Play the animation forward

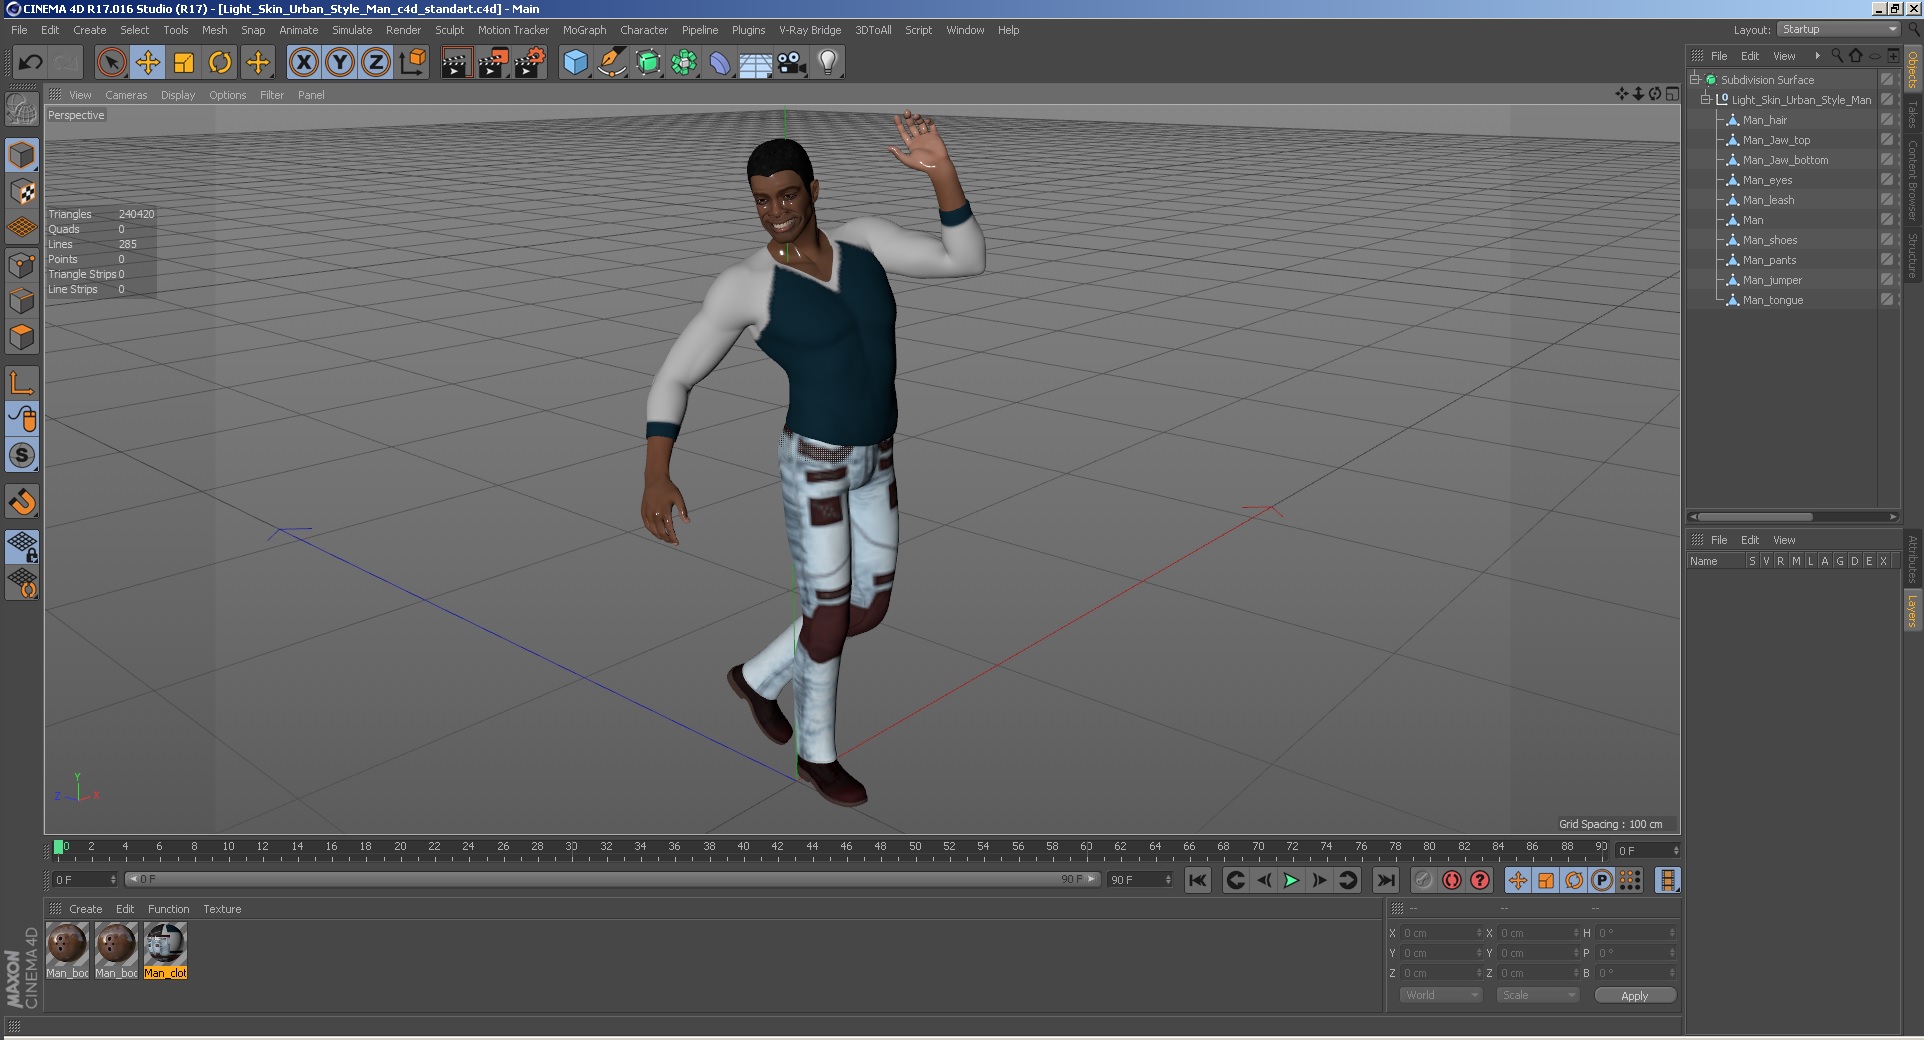click(1291, 880)
